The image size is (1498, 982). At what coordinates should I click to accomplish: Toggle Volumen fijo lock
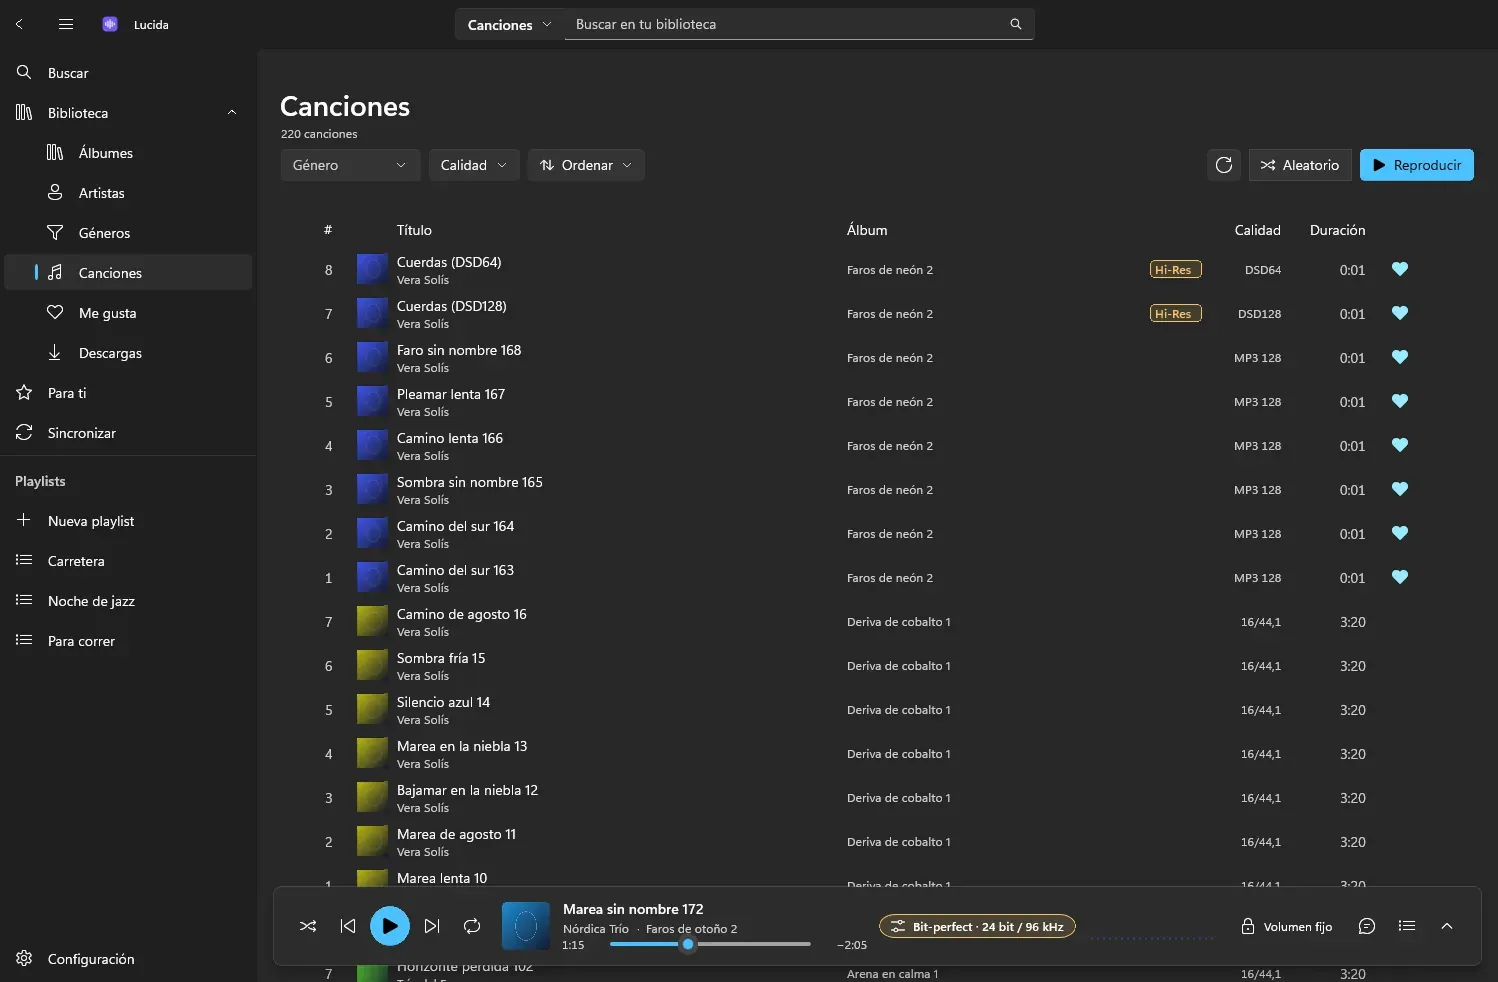[x=1286, y=927]
